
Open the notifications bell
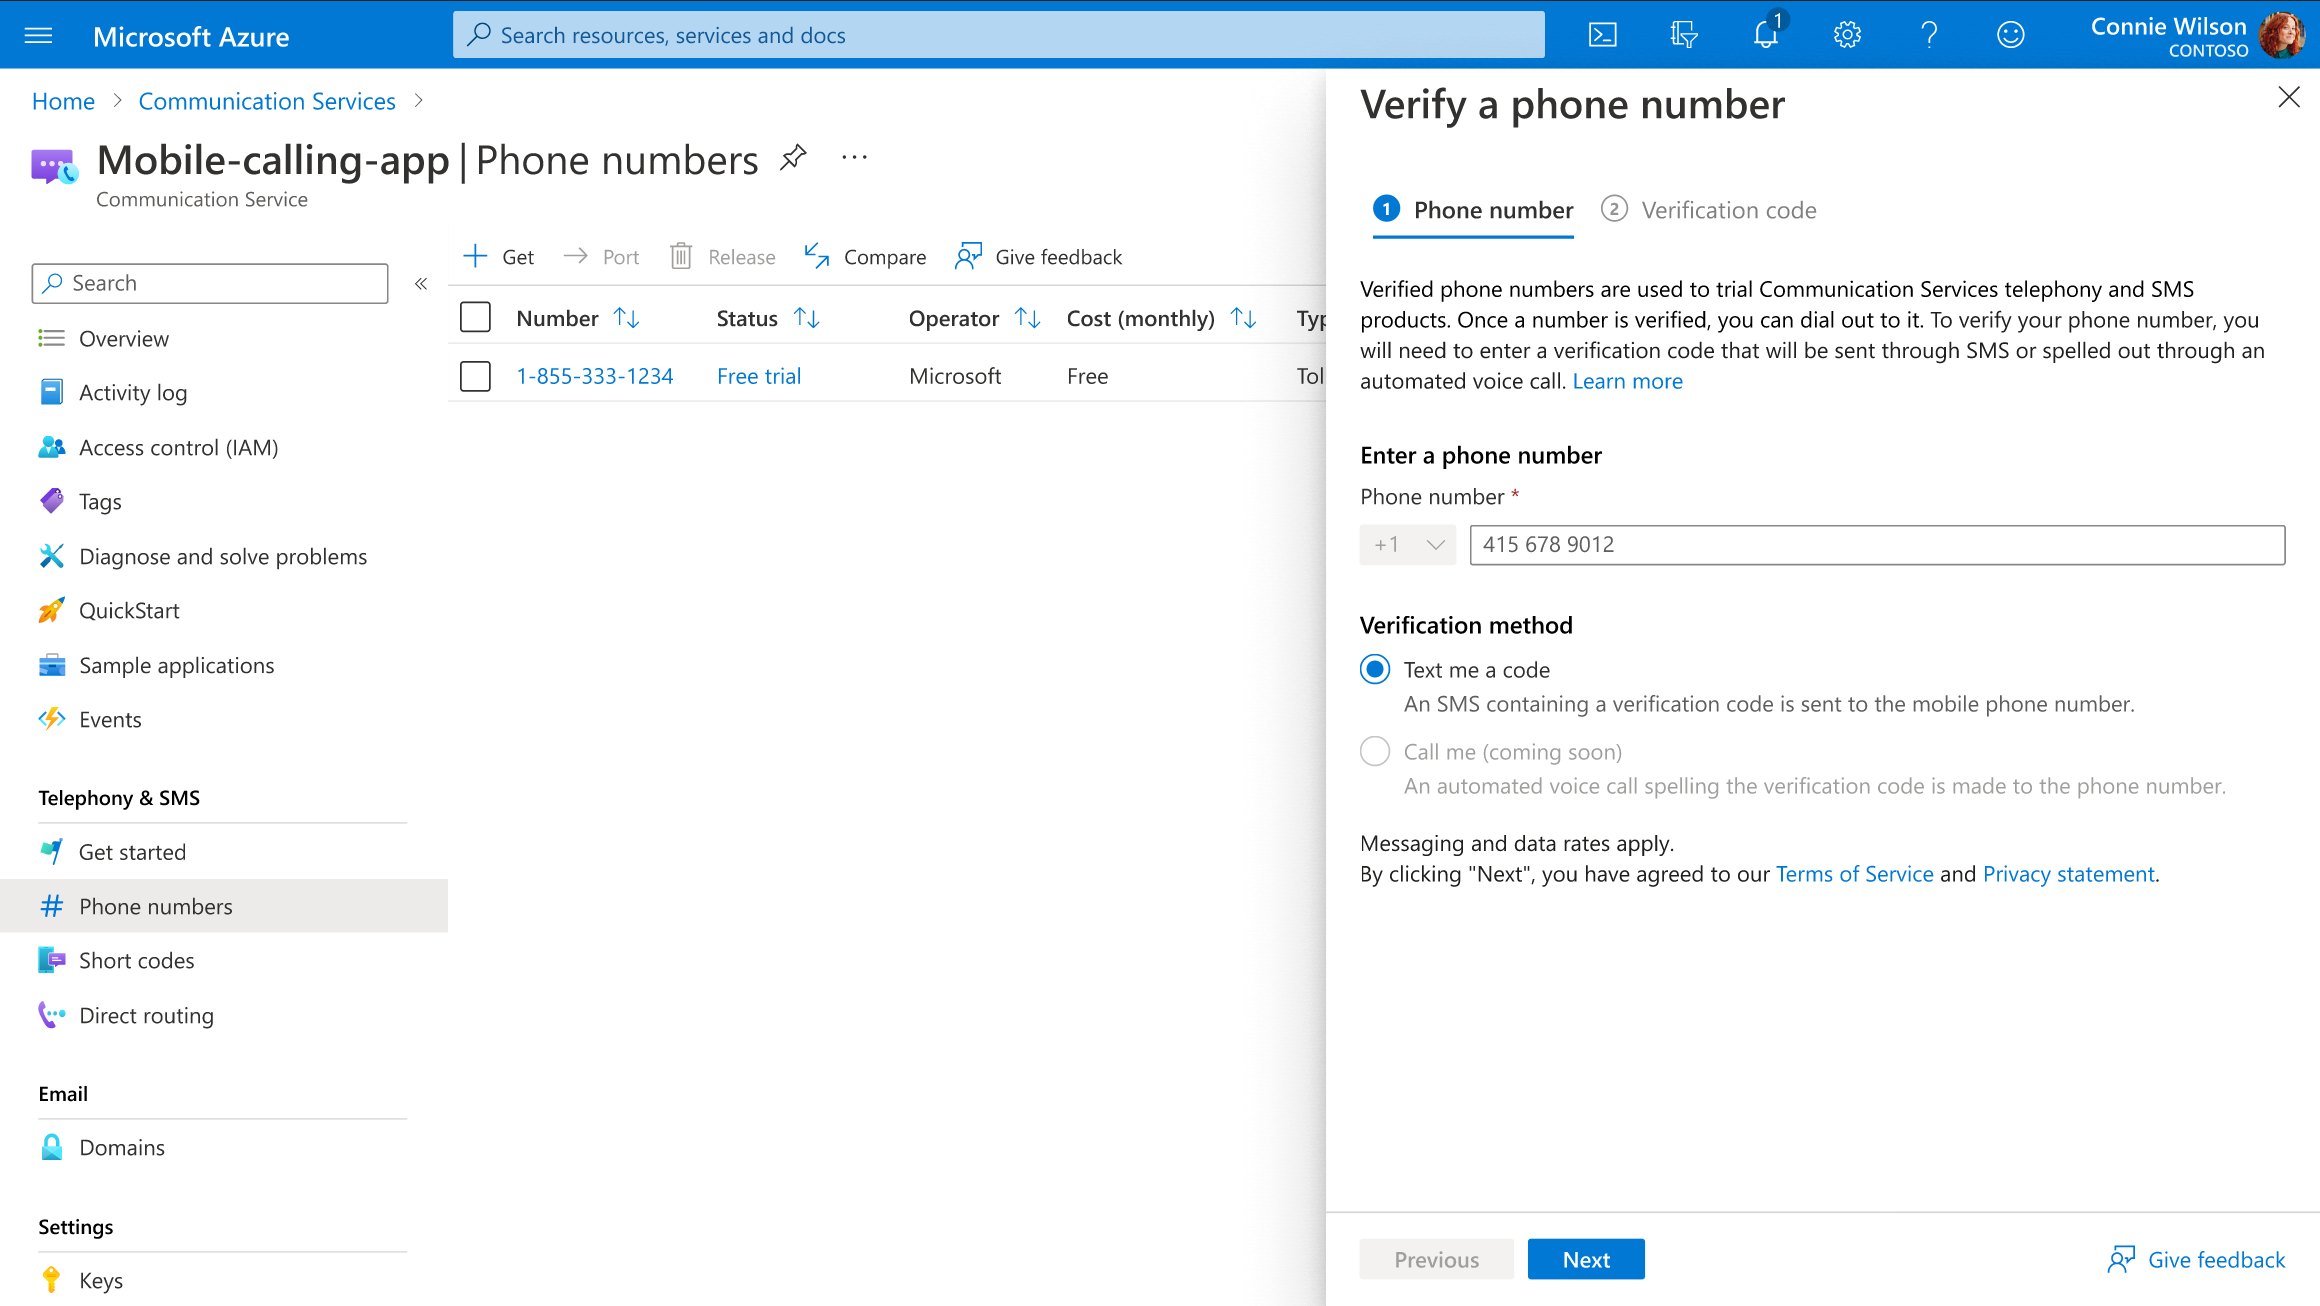tap(1765, 35)
